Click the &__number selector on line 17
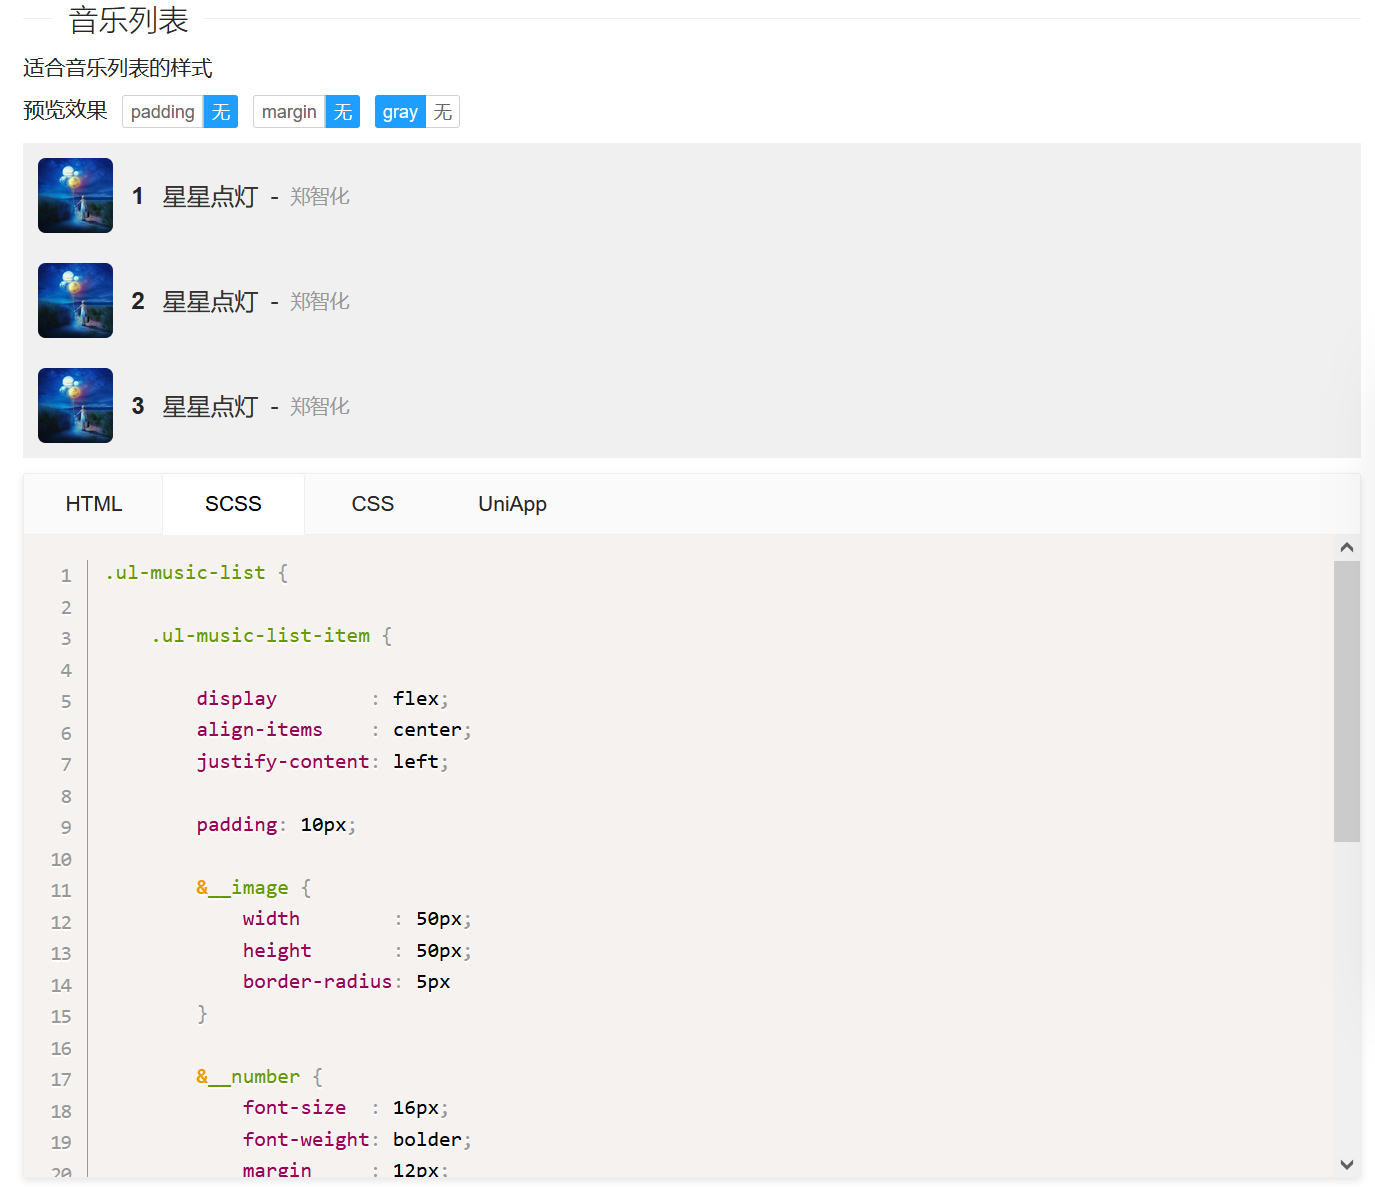1375x1198 pixels. tap(248, 1077)
